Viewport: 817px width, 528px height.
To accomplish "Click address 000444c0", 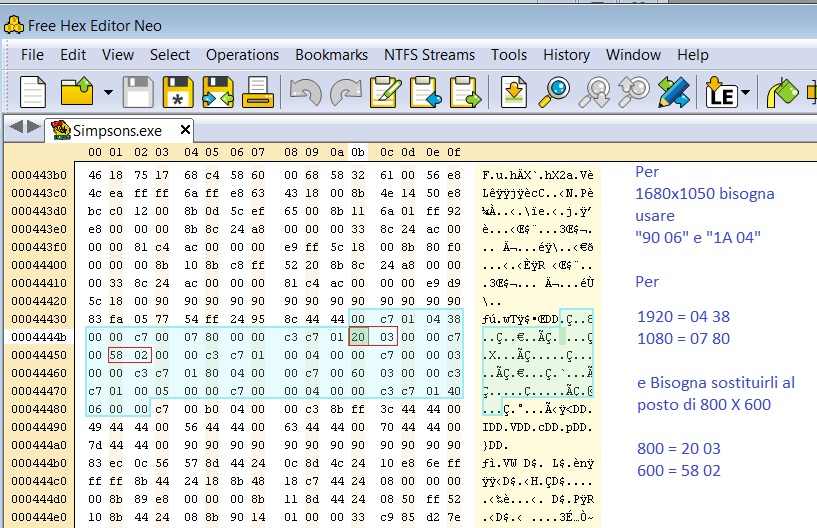I will pyautogui.click(x=39, y=481).
